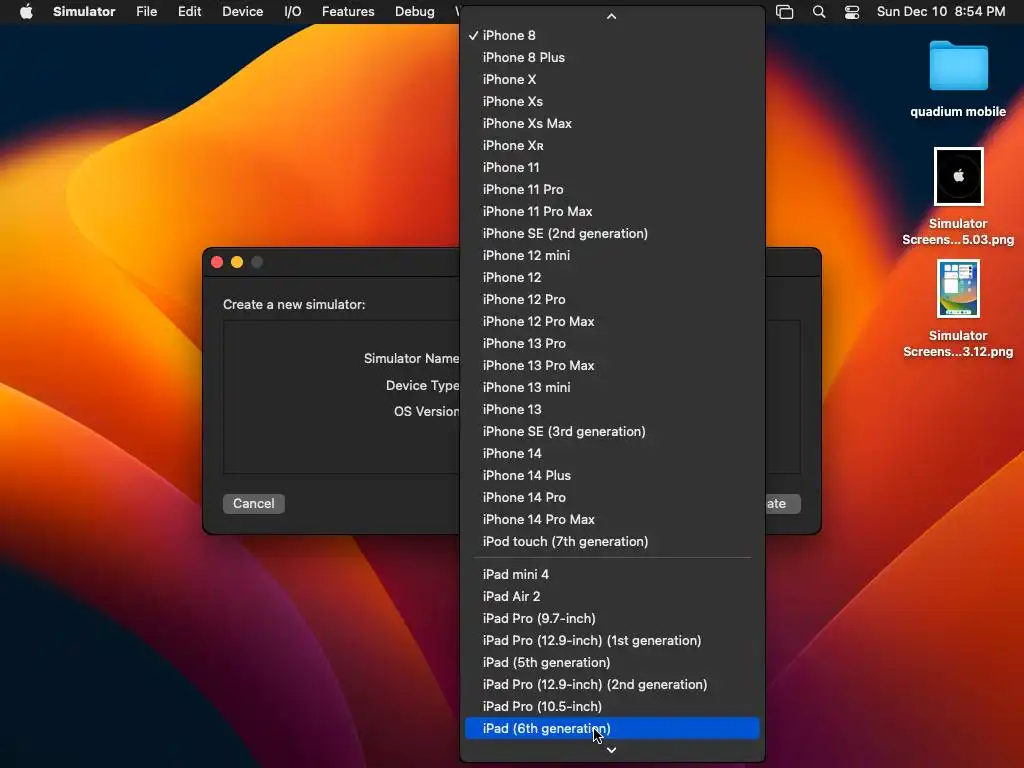Select iPod touch (7th generation)

(612, 541)
